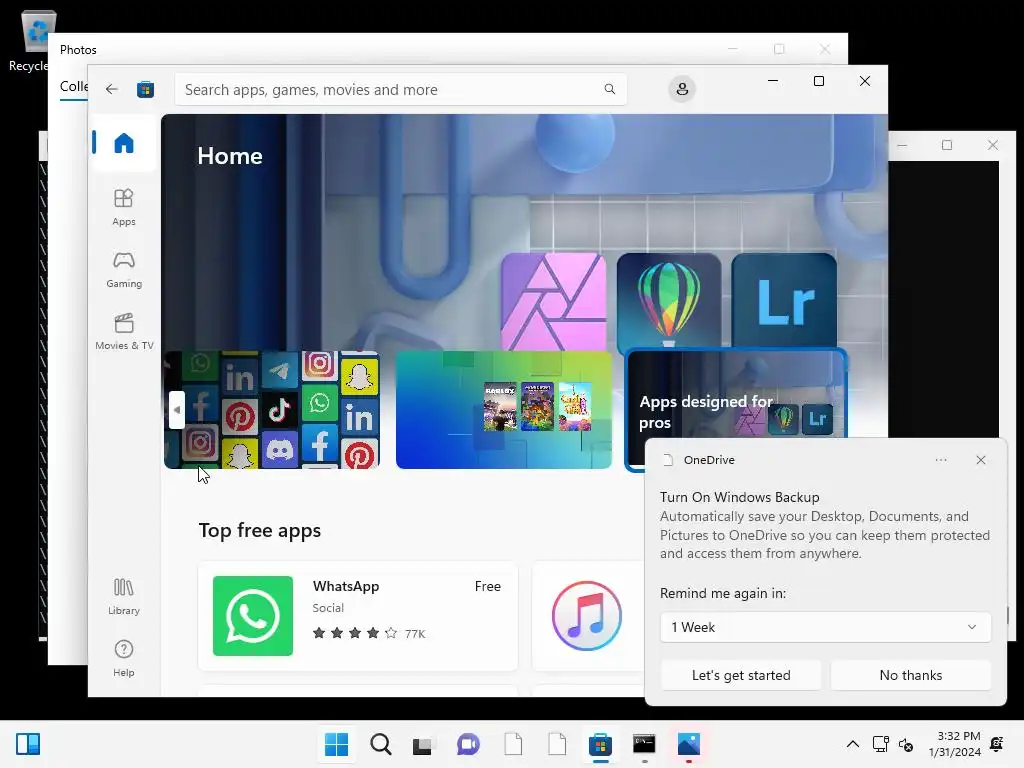Select Home in the Store sidebar
This screenshot has height=768, width=1024.
[123, 143]
